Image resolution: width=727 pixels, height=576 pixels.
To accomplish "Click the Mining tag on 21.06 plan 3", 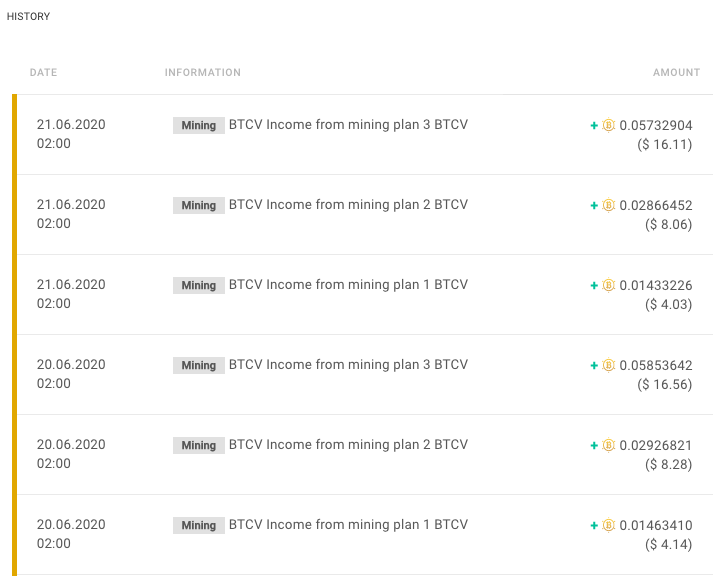I will pos(198,126).
